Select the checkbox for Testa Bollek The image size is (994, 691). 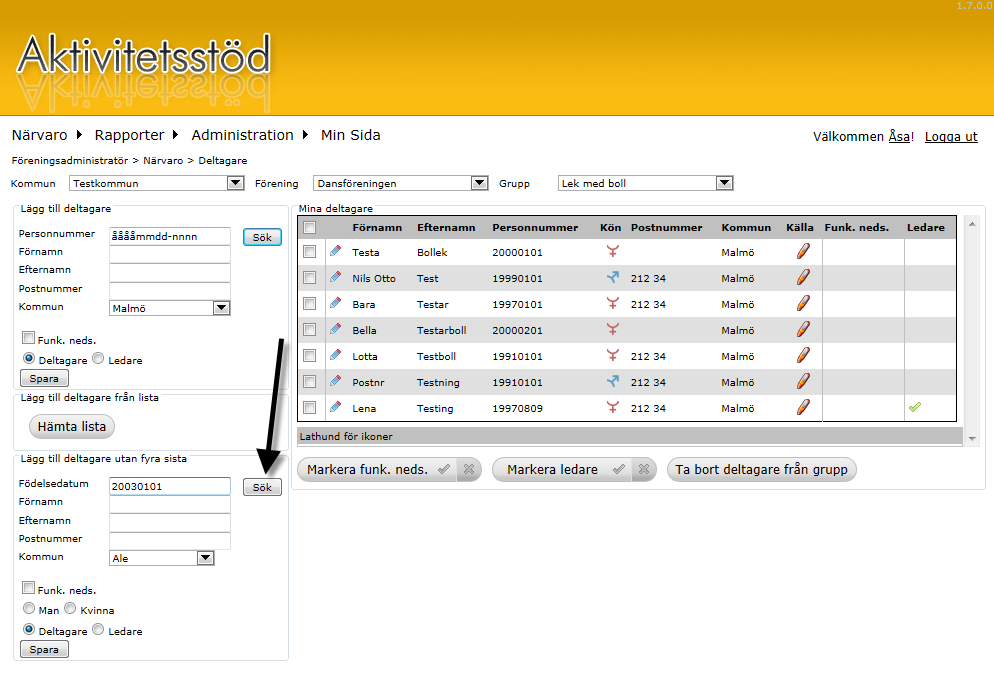click(x=309, y=252)
